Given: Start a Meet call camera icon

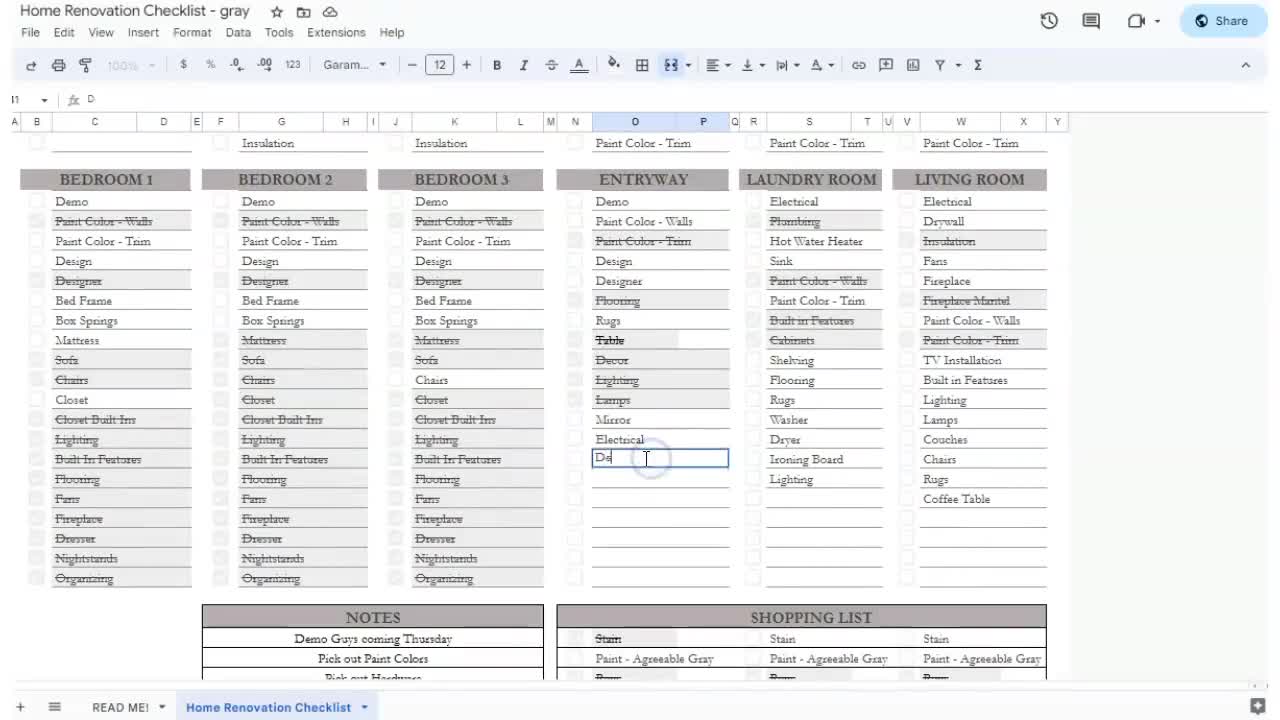Looking at the screenshot, I should point(1136,20).
